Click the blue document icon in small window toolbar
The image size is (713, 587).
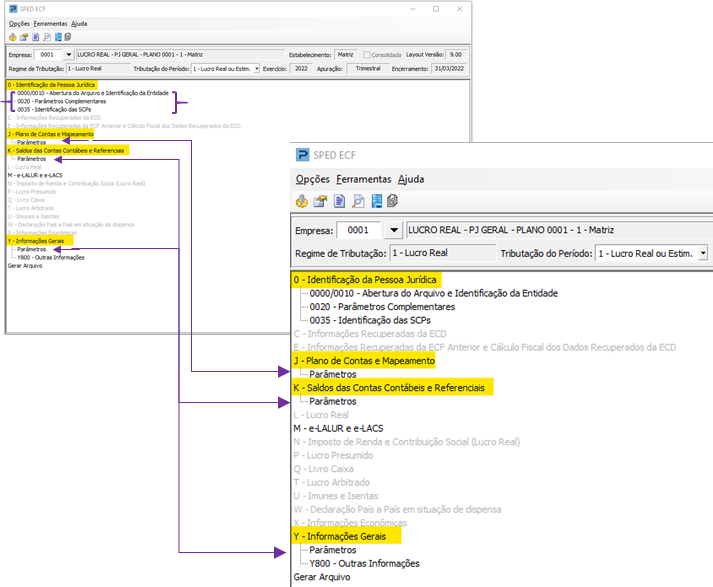tap(35, 37)
